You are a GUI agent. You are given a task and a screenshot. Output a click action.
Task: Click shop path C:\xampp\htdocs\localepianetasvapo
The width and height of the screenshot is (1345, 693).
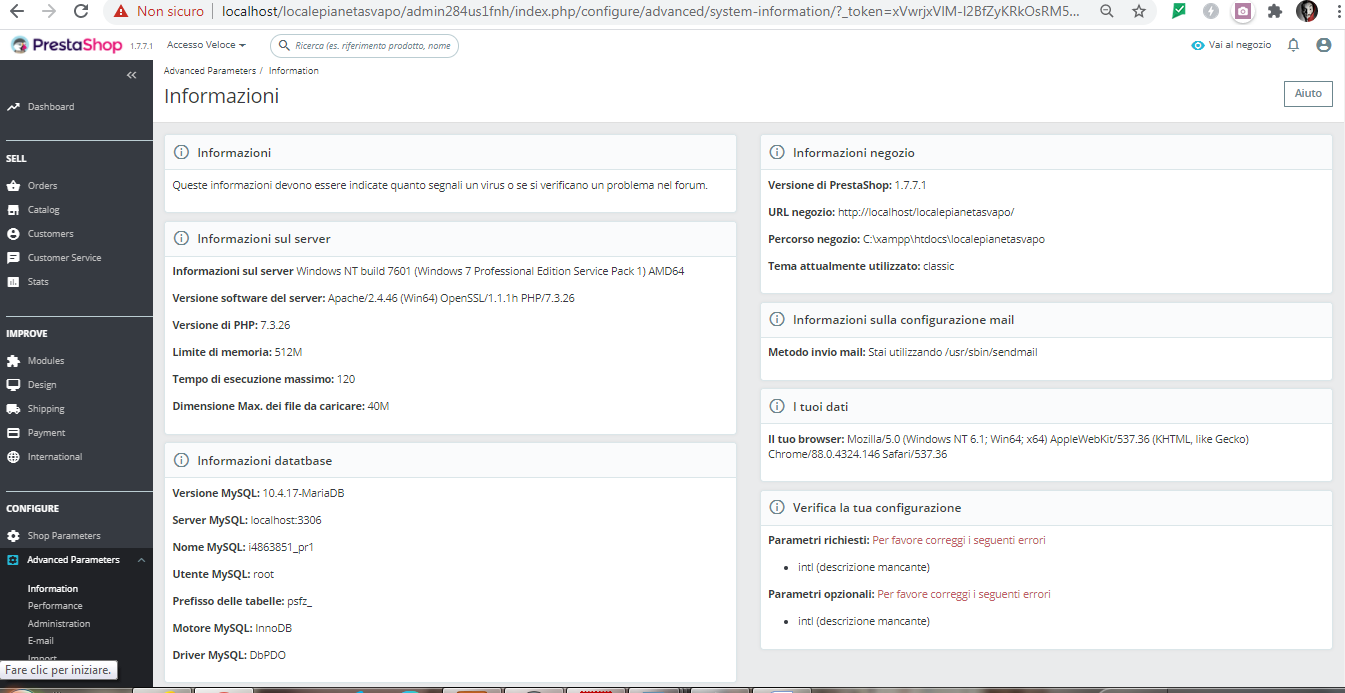point(954,239)
